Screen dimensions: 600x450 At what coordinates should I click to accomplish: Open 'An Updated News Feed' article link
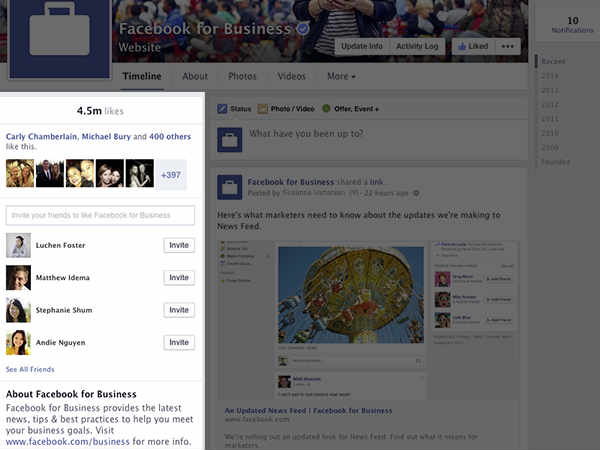click(308, 411)
